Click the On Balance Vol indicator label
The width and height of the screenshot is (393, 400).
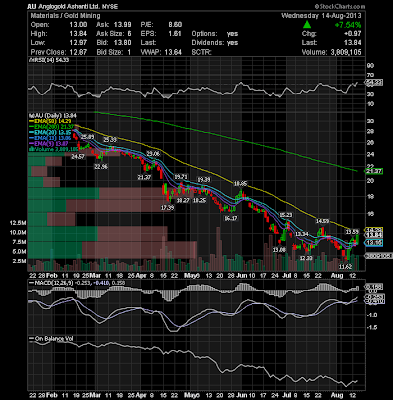(x=51, y=339)
